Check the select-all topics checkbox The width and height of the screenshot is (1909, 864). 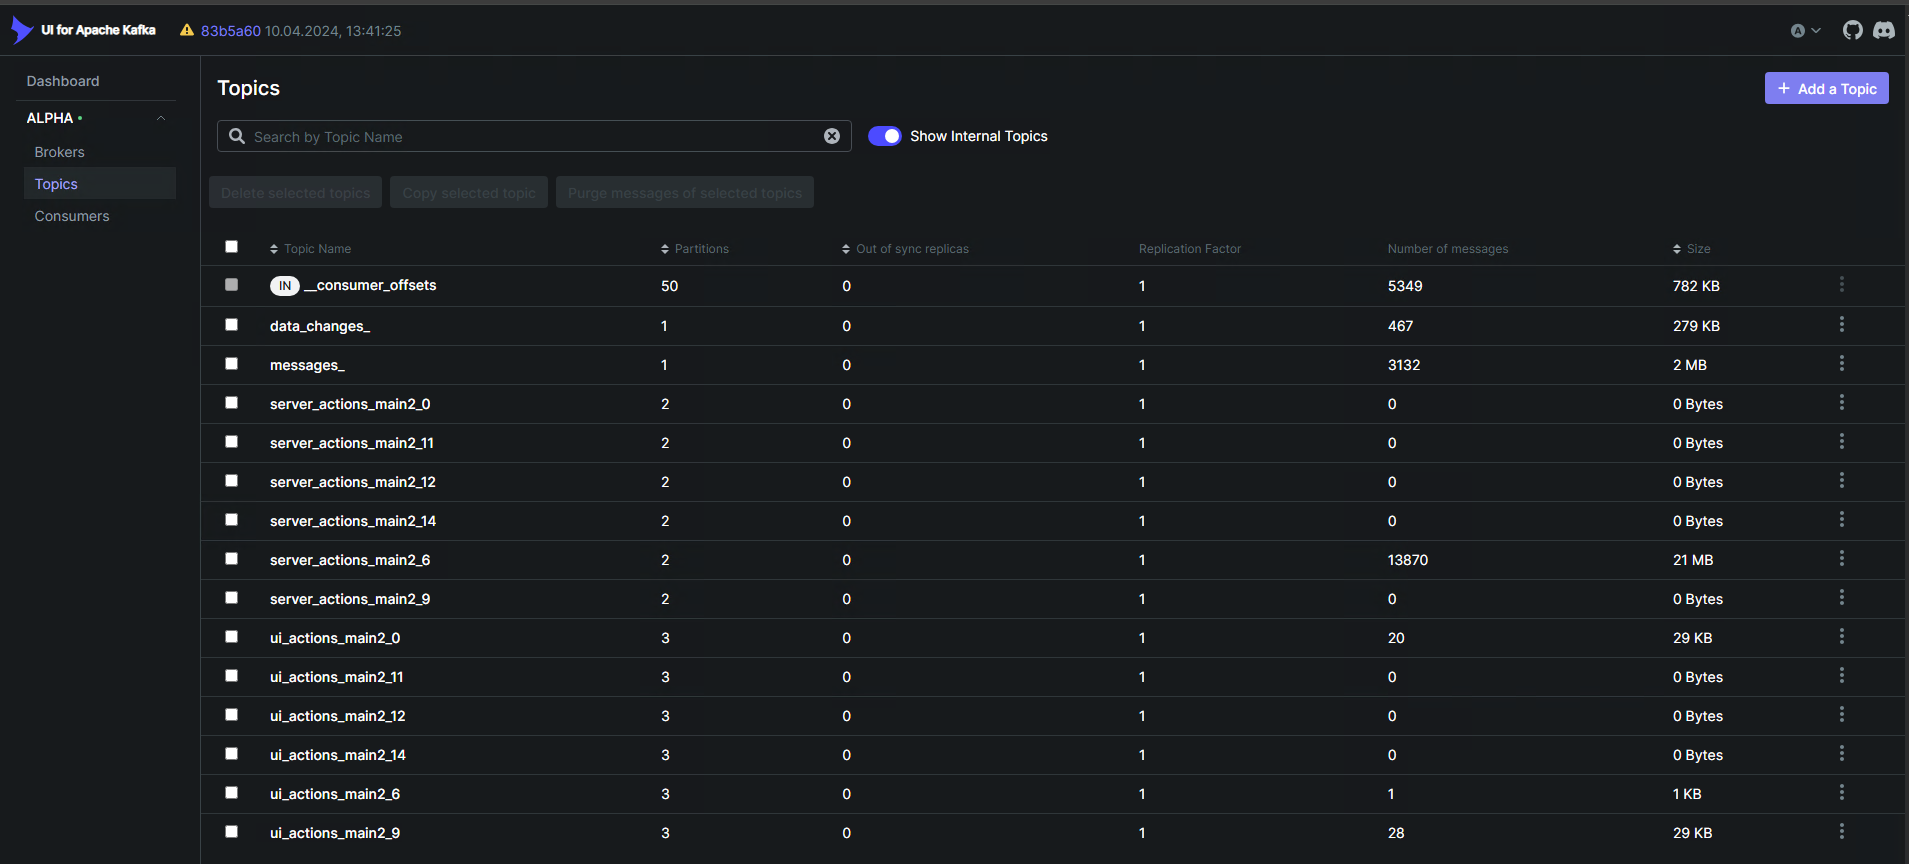[x=232, y=247]
